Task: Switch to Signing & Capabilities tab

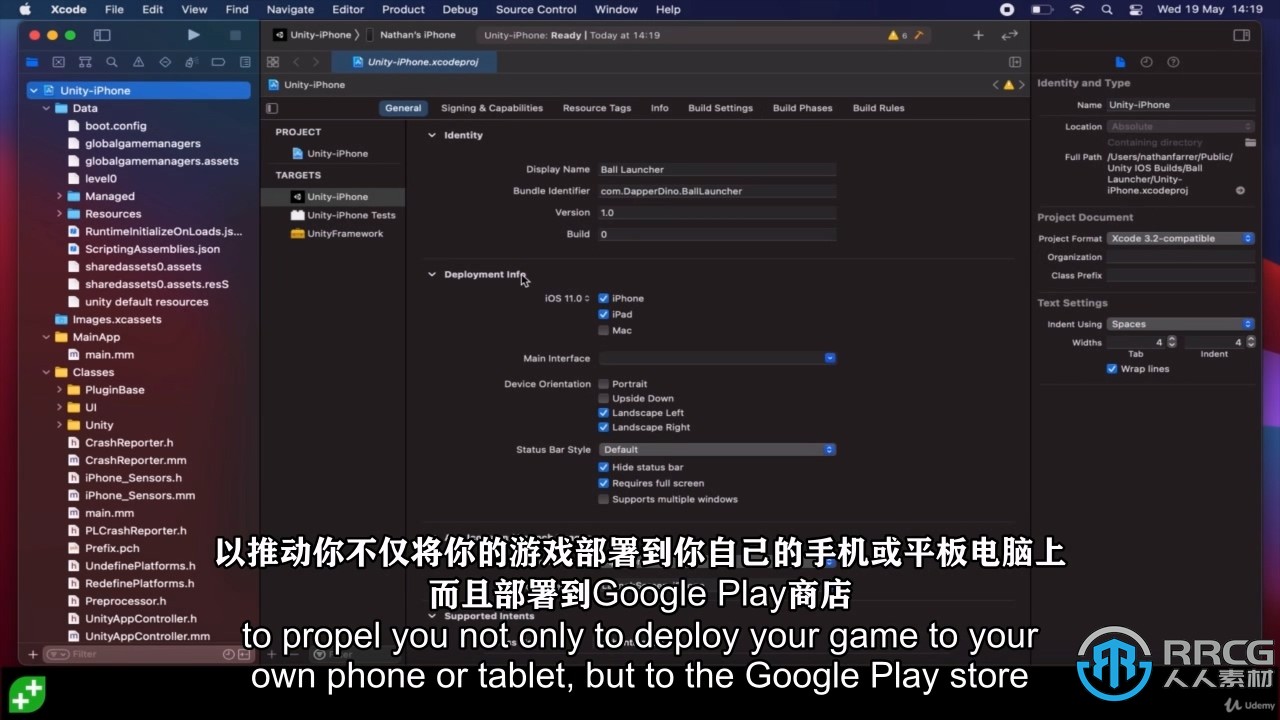Action: pyautogui.click(x=492, y=108)
